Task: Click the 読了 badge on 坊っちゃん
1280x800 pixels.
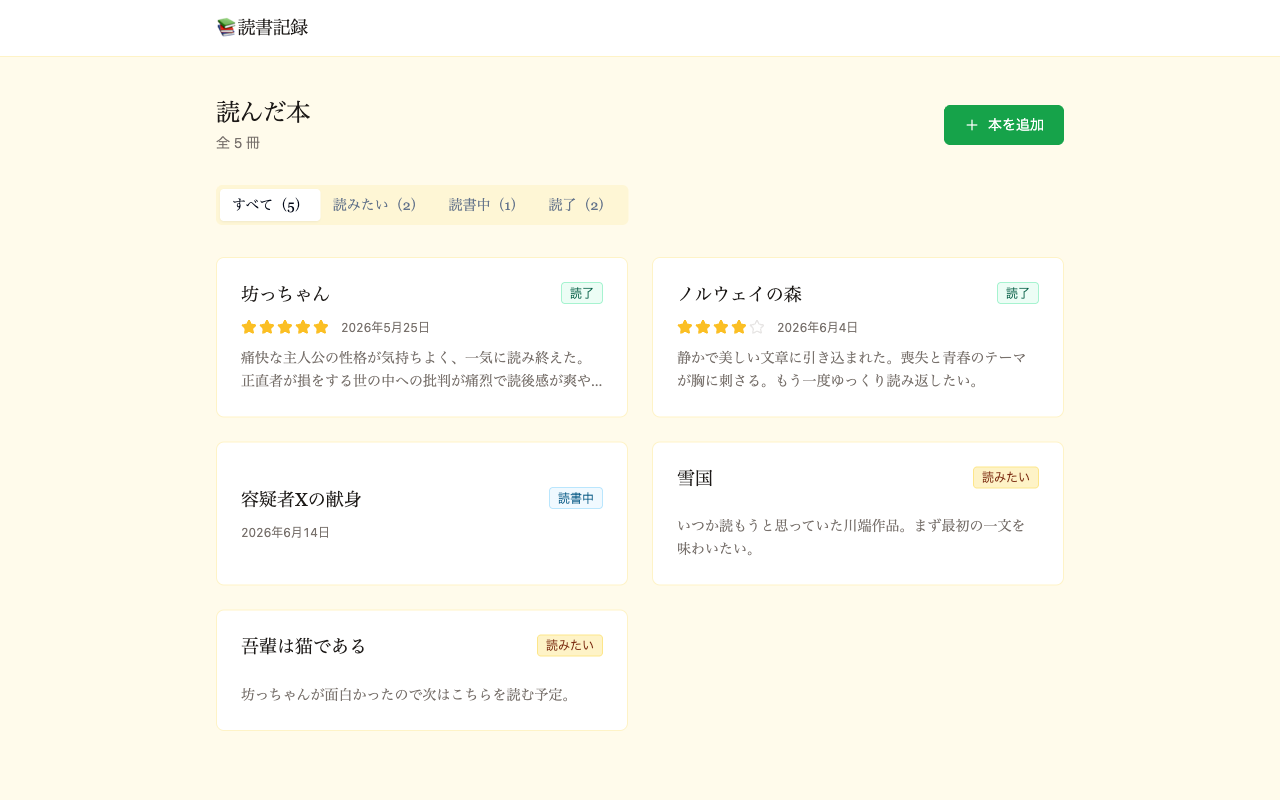Action: point(582,293)
